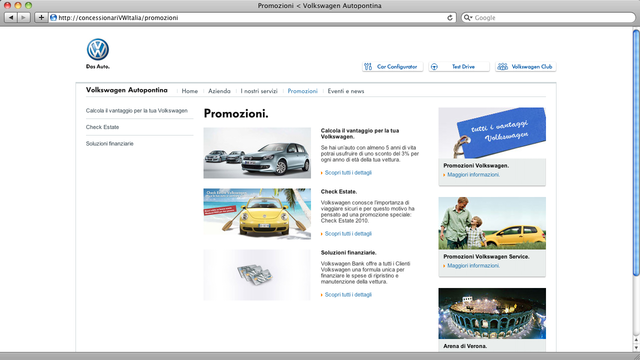Click the globe site icon in address bar
The image size is (640, 360).
(x=53, y=18)
